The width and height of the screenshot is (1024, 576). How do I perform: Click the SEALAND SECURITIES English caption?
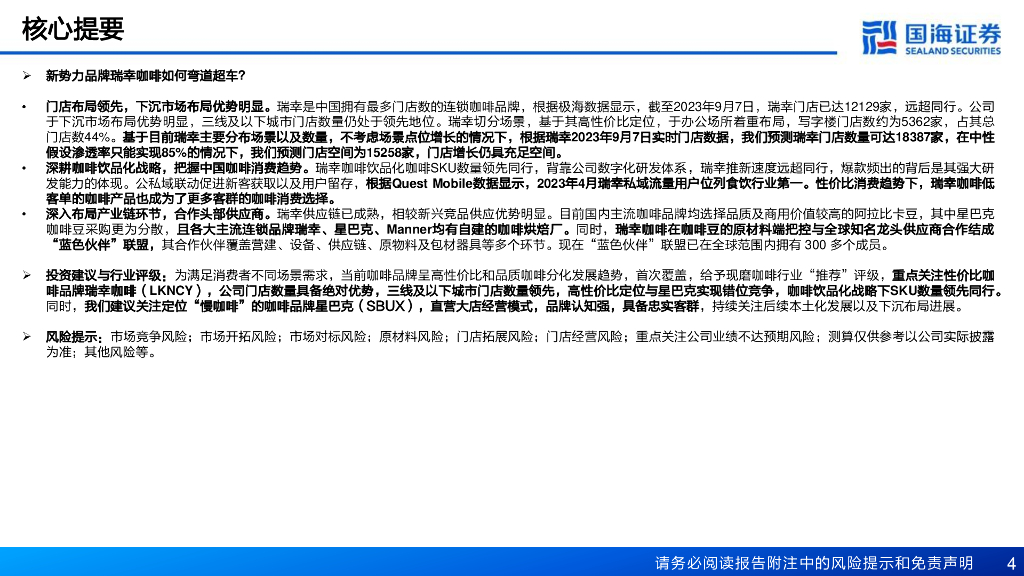[x=953, y=51]
